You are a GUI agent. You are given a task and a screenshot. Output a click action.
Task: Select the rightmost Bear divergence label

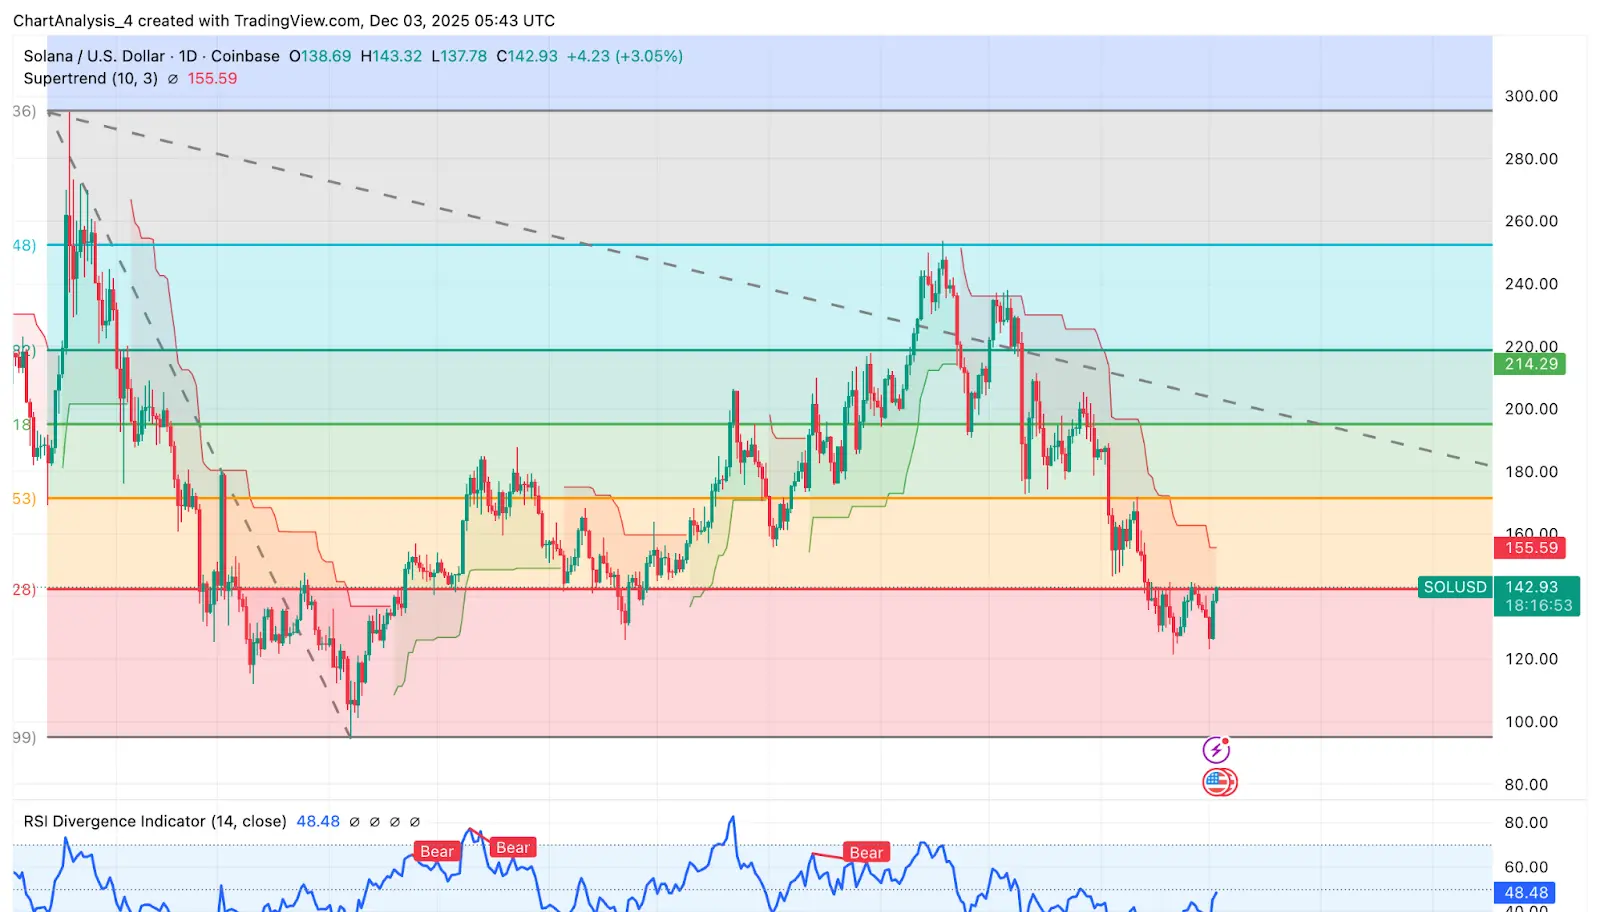[x=867, y=852]
